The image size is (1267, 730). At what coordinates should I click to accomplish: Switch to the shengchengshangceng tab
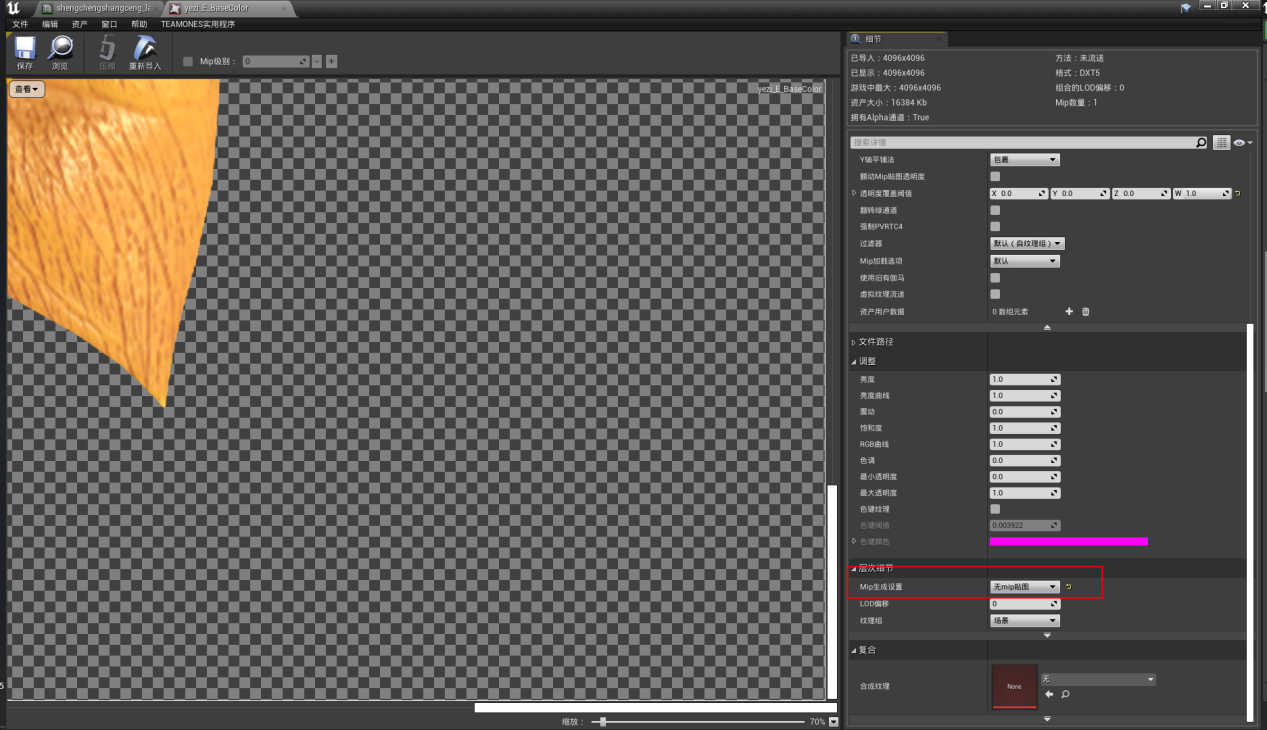pos(102,8)
